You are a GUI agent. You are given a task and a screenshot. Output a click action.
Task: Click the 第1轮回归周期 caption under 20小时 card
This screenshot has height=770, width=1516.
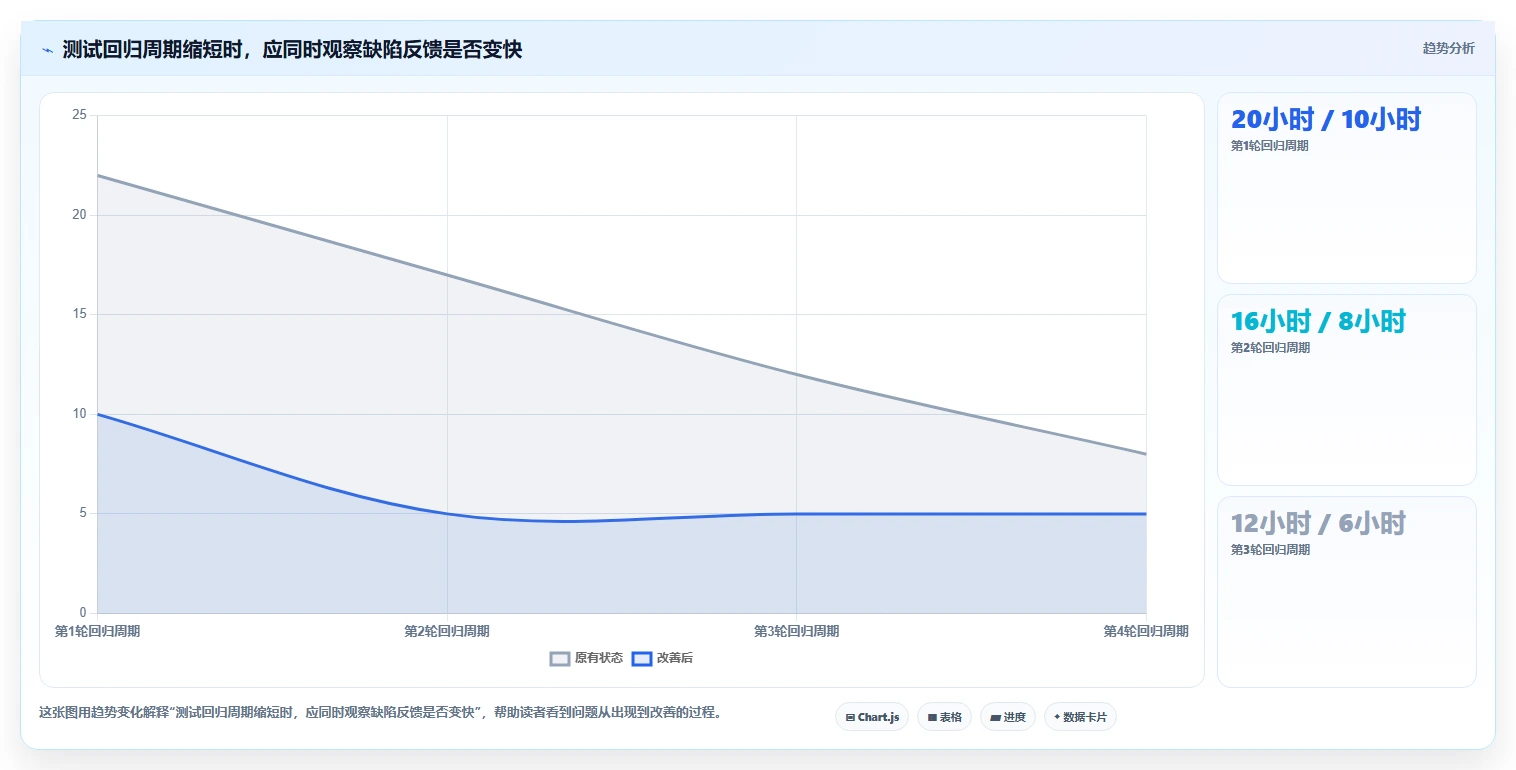(1270, 146)
